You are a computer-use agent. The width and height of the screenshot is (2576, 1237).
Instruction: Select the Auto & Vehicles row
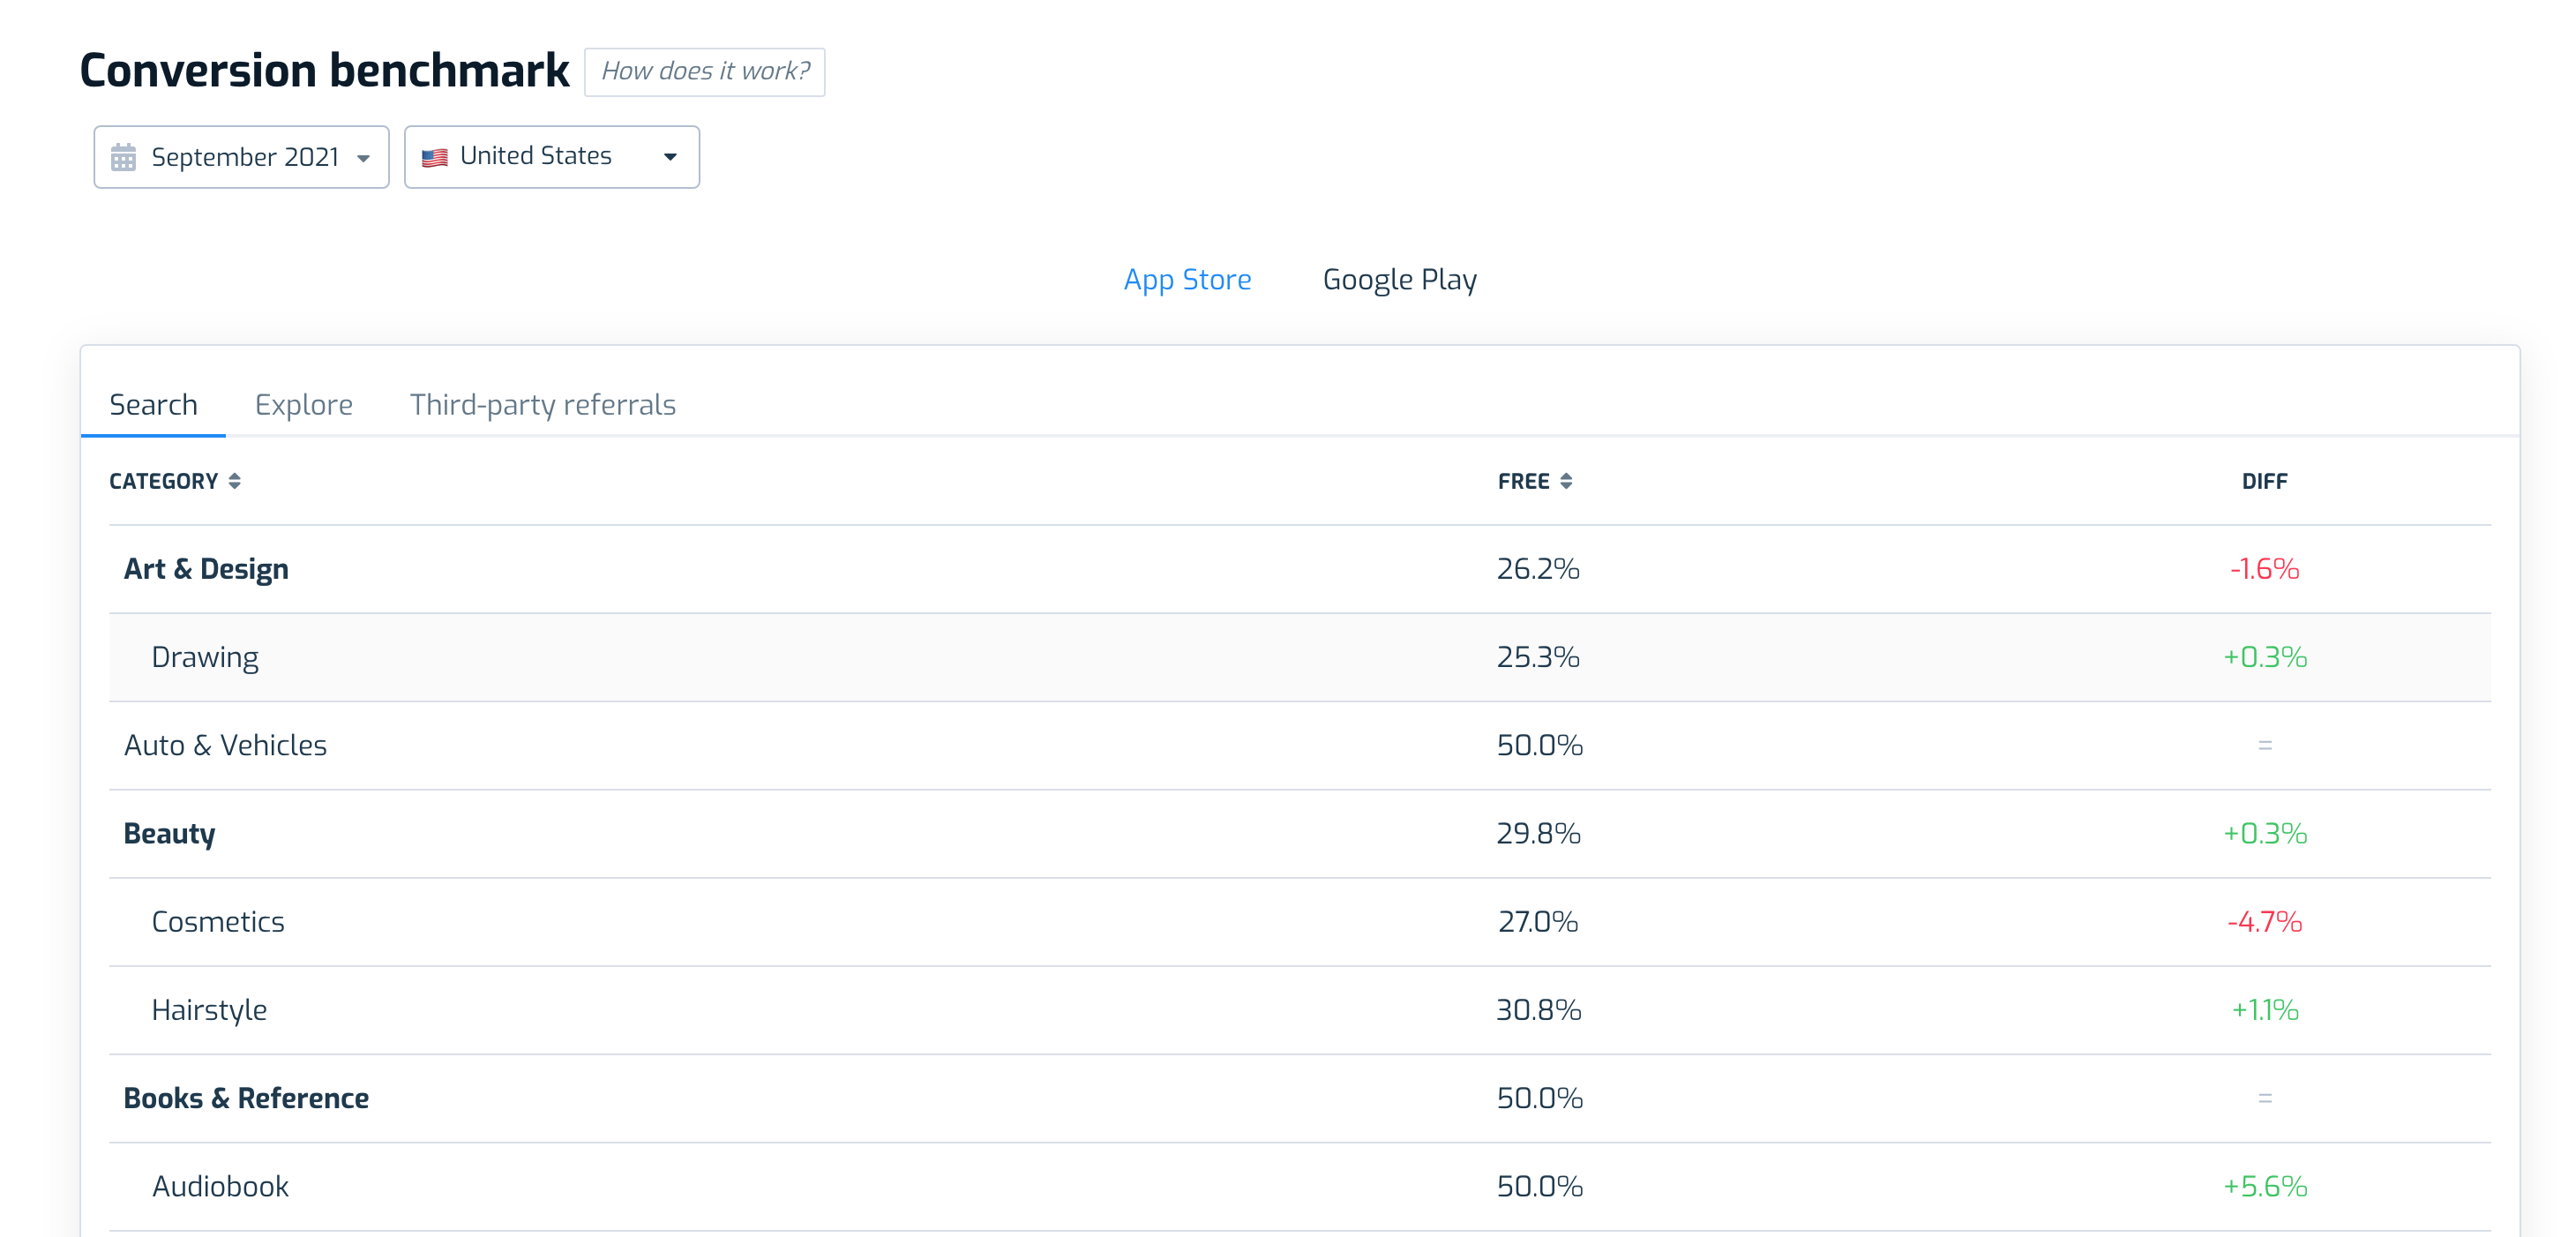[x=1299, y=745]
